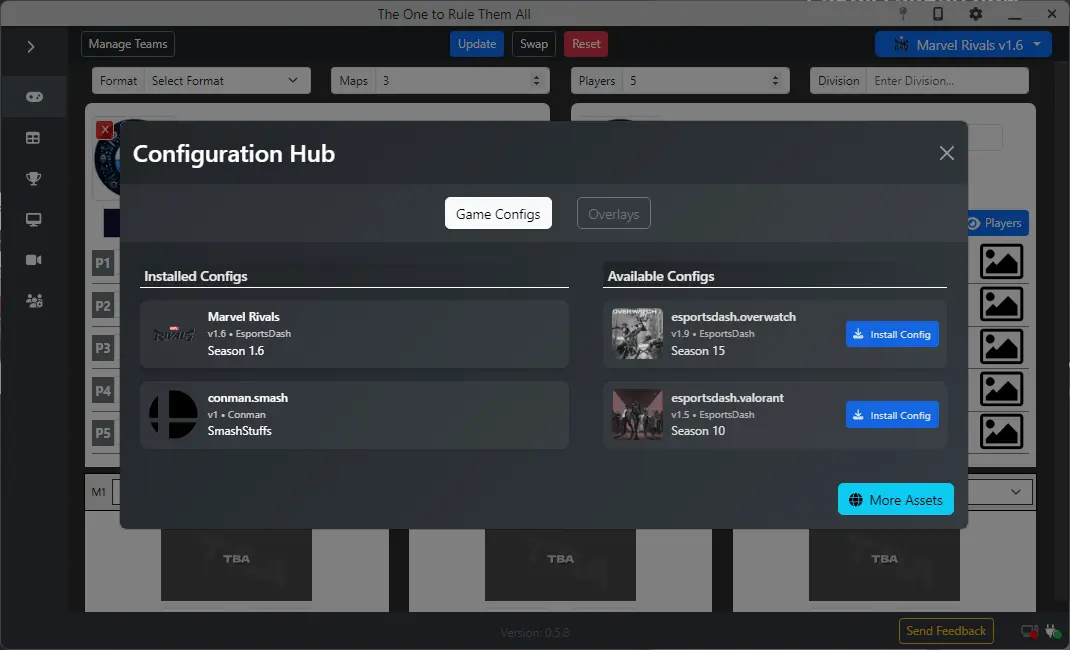1070x650 pixels.
Task: Expand the sidebar with the chevron arrow
Action: click(32, 47)
